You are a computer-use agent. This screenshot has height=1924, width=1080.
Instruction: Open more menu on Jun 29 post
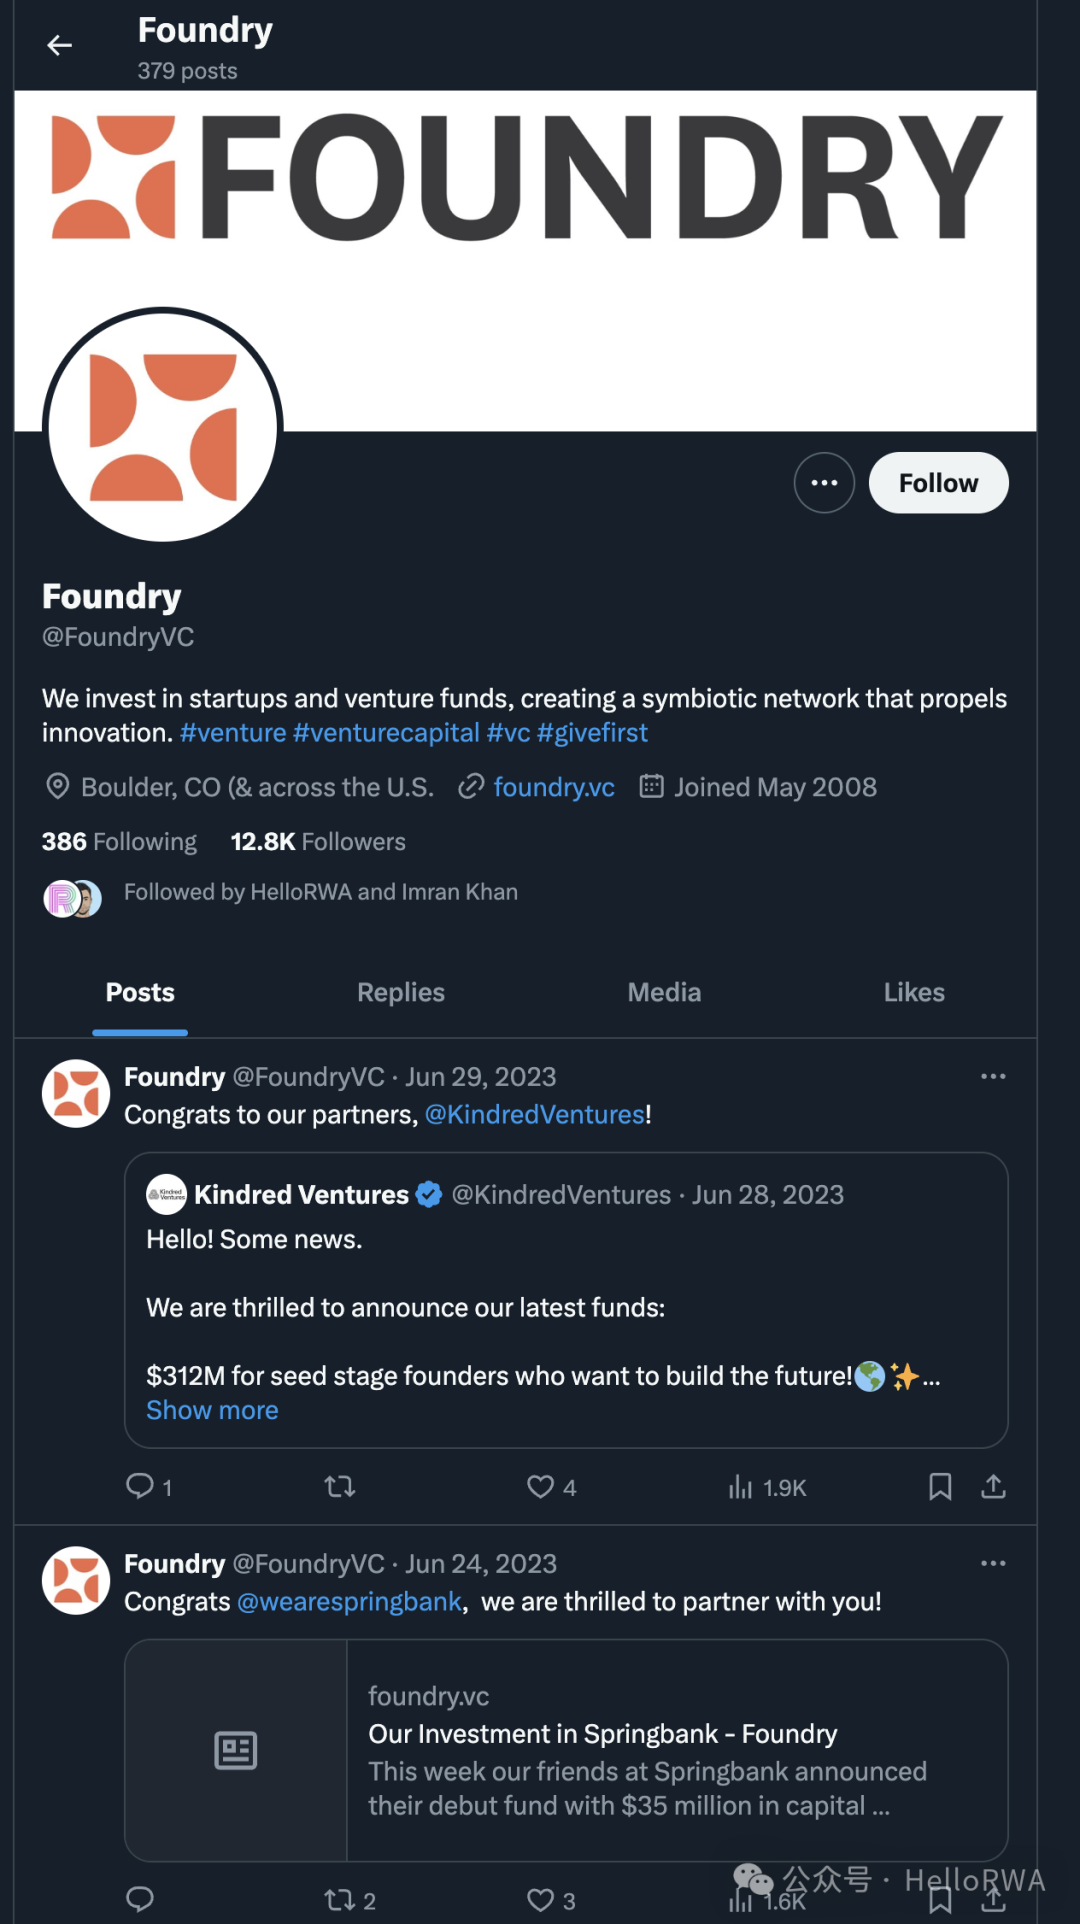tap(993, 1077)
